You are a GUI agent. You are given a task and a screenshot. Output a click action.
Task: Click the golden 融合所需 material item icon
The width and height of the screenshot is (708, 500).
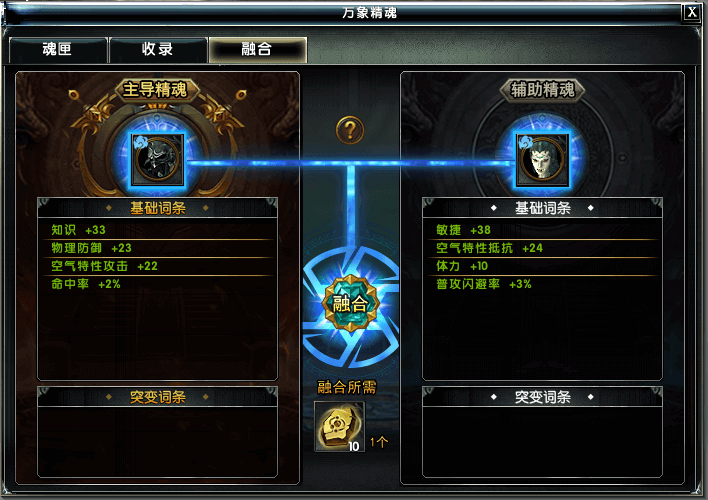[339, 426]
